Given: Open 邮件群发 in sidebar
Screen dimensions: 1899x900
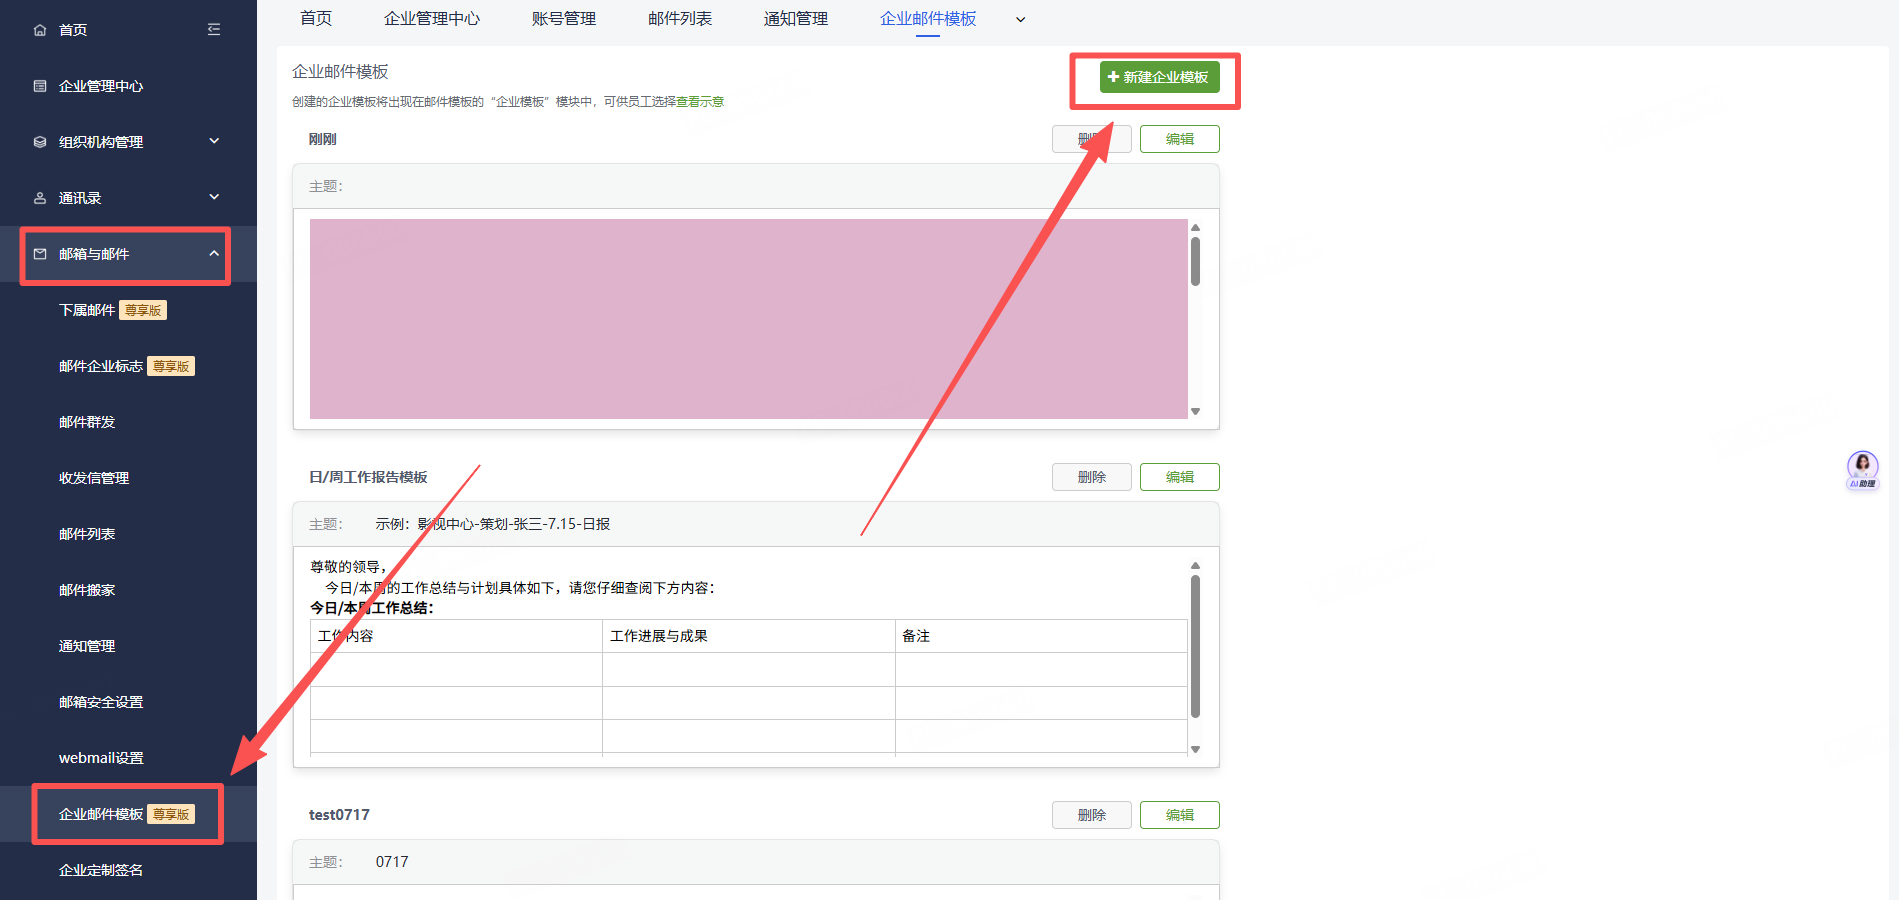Looking at the screenshot, I should tap(87, 422).
